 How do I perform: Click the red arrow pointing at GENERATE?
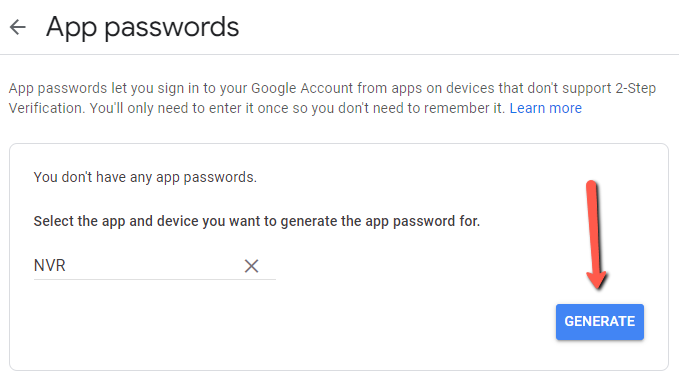(596, 234)
